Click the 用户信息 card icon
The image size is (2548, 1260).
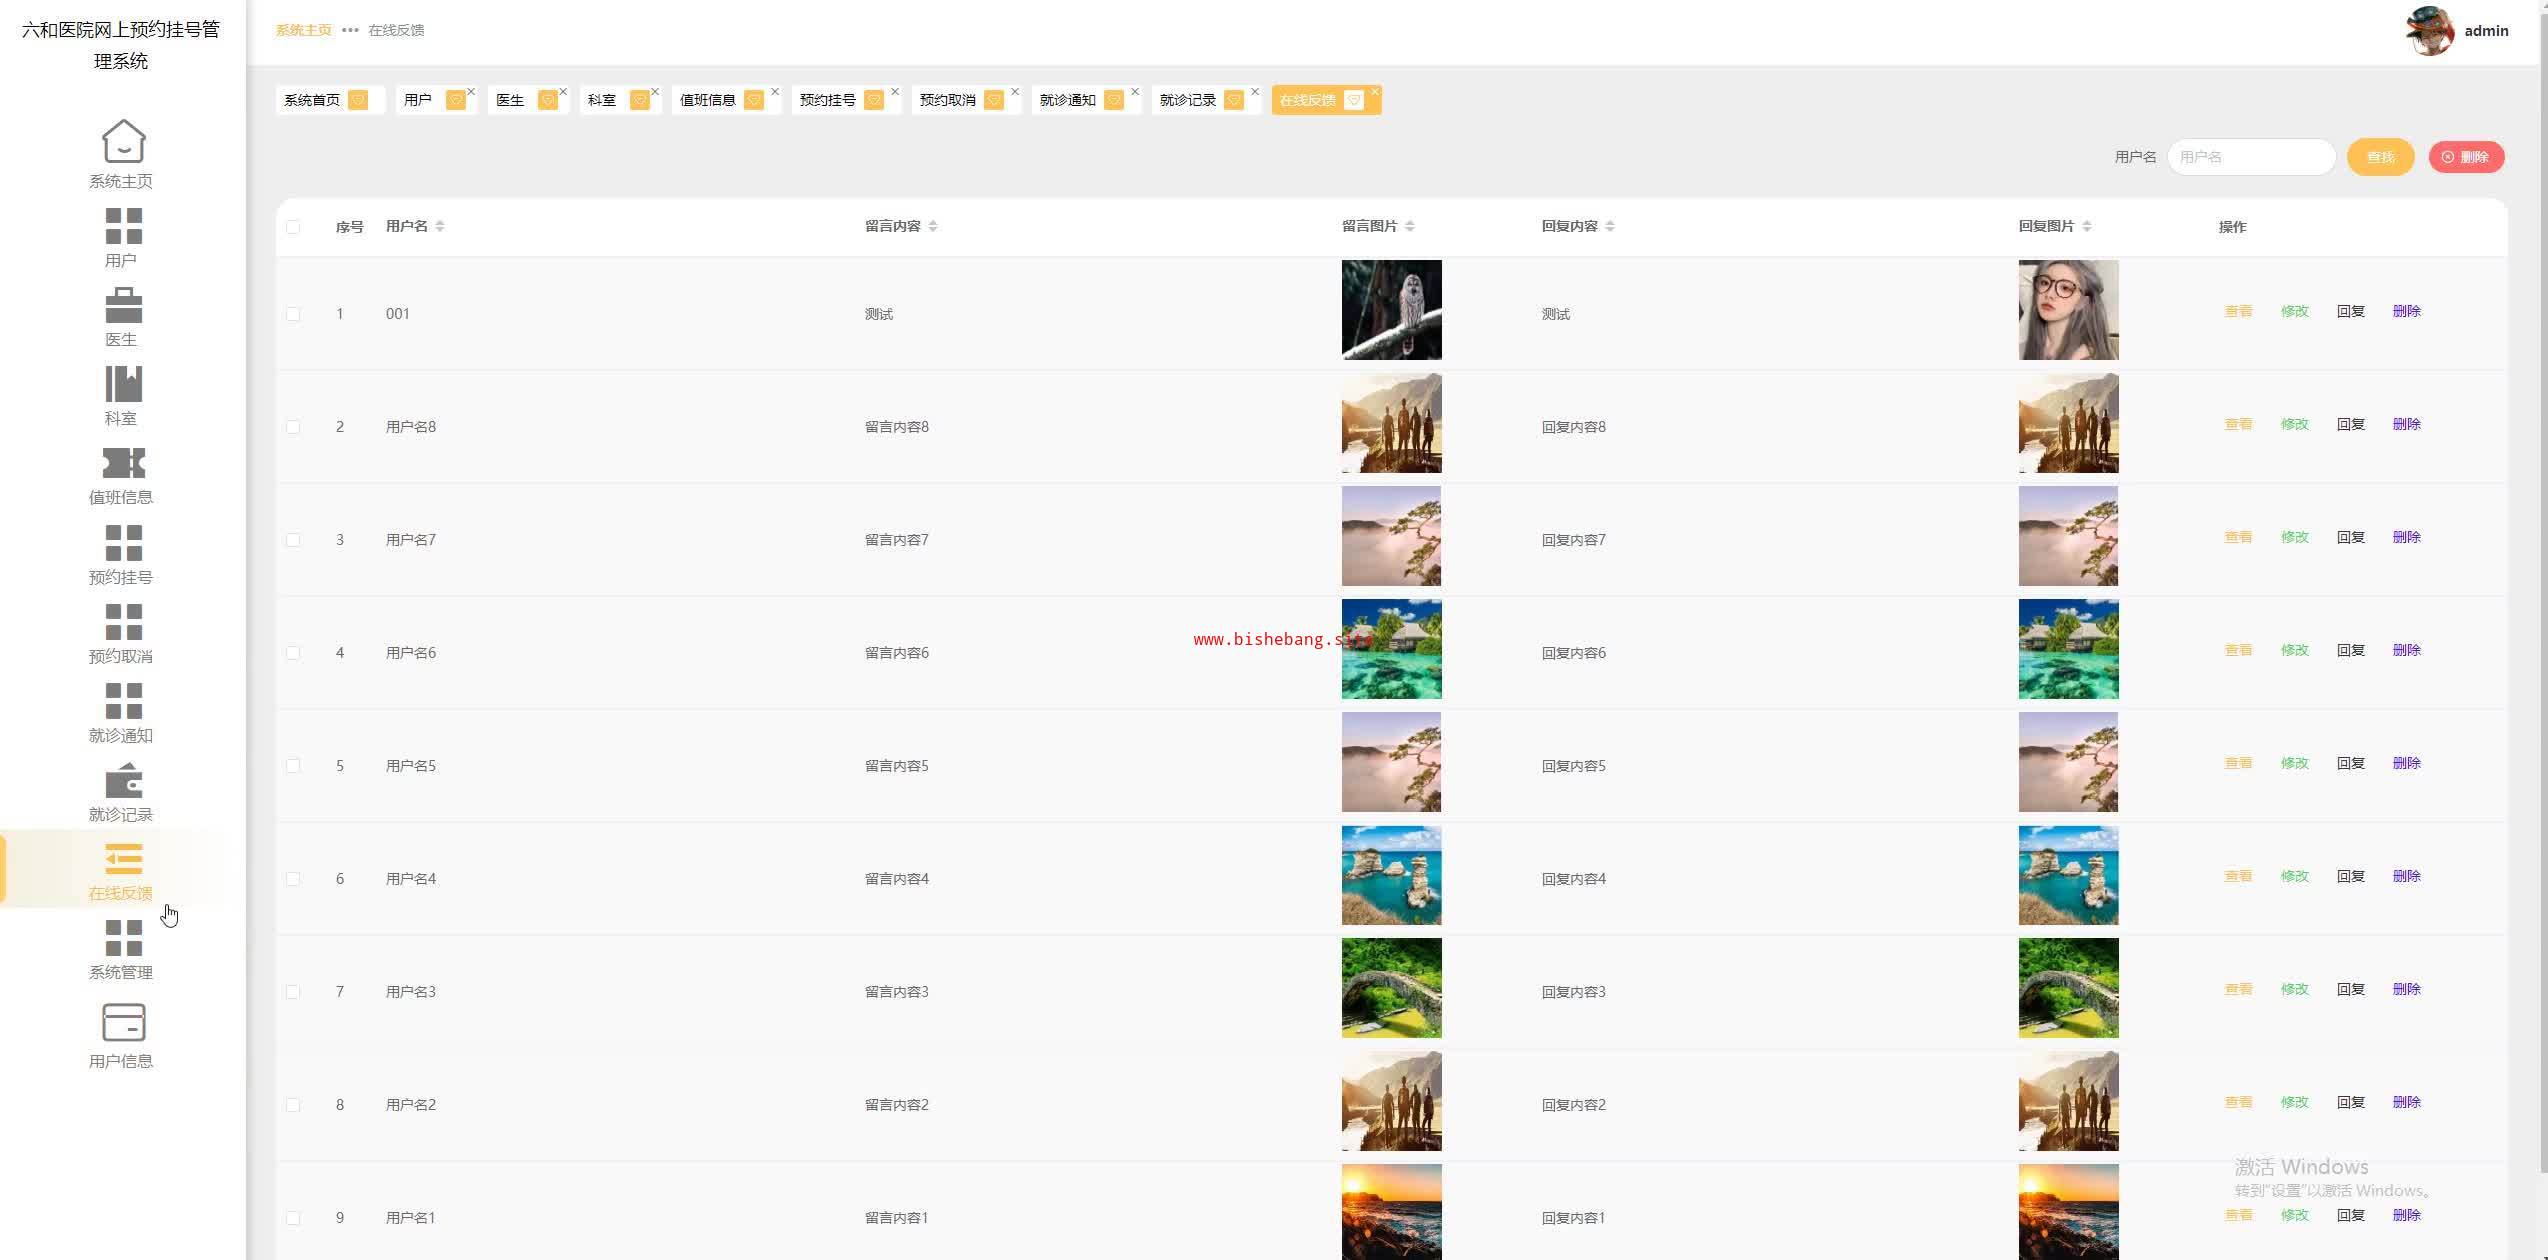[123, 1023]
